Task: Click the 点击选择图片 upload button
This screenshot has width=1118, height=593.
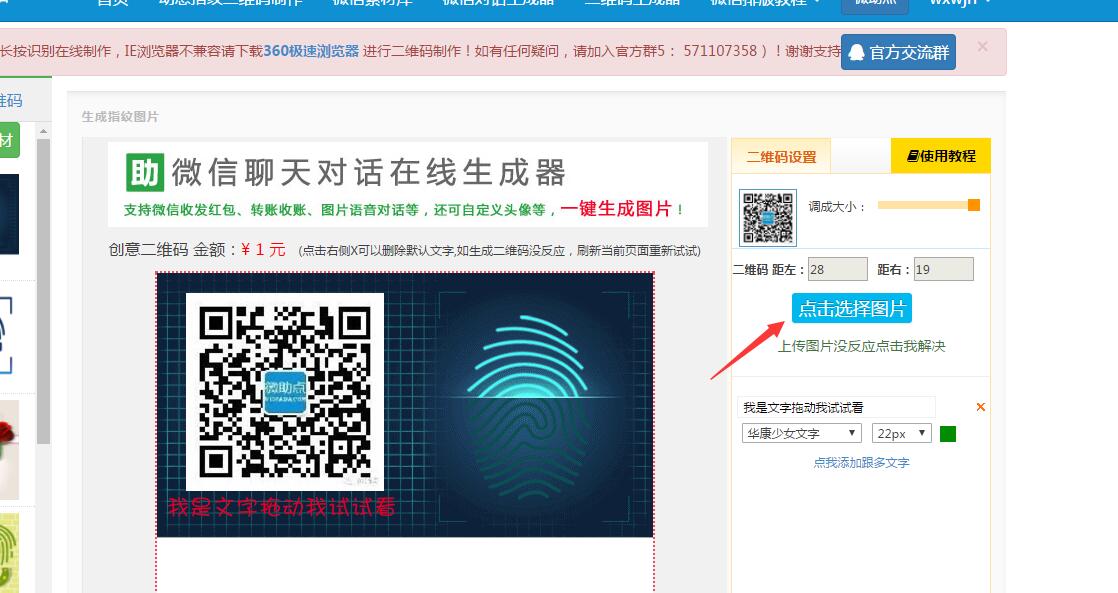Action: tap(852, 309)
